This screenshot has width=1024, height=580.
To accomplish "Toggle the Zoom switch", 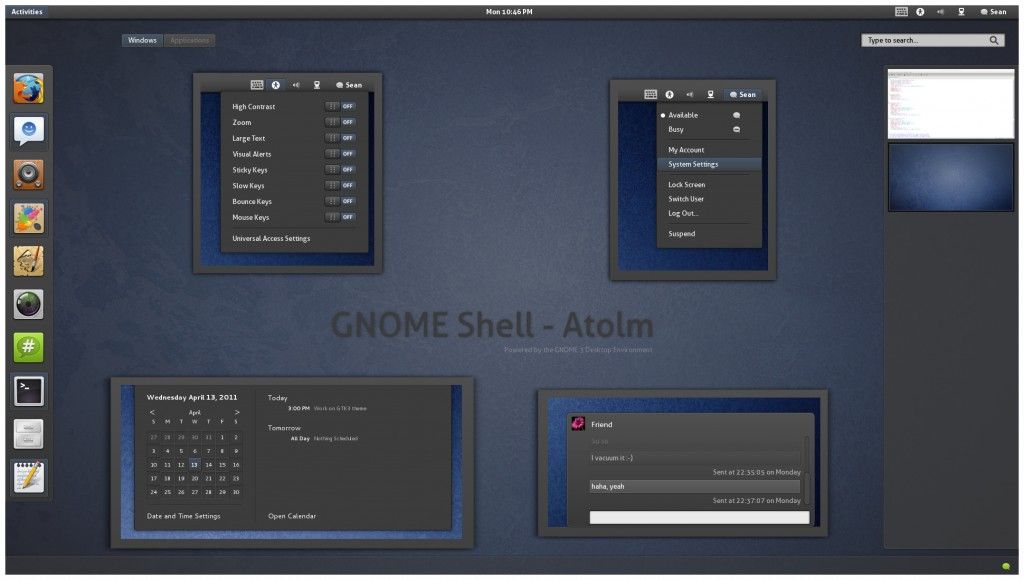I will [340, 122].
